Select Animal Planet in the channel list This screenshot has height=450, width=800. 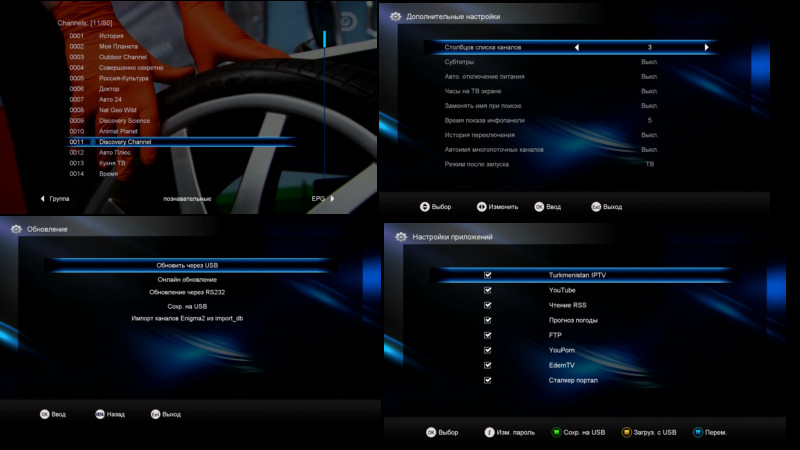(x=118, y=131)
